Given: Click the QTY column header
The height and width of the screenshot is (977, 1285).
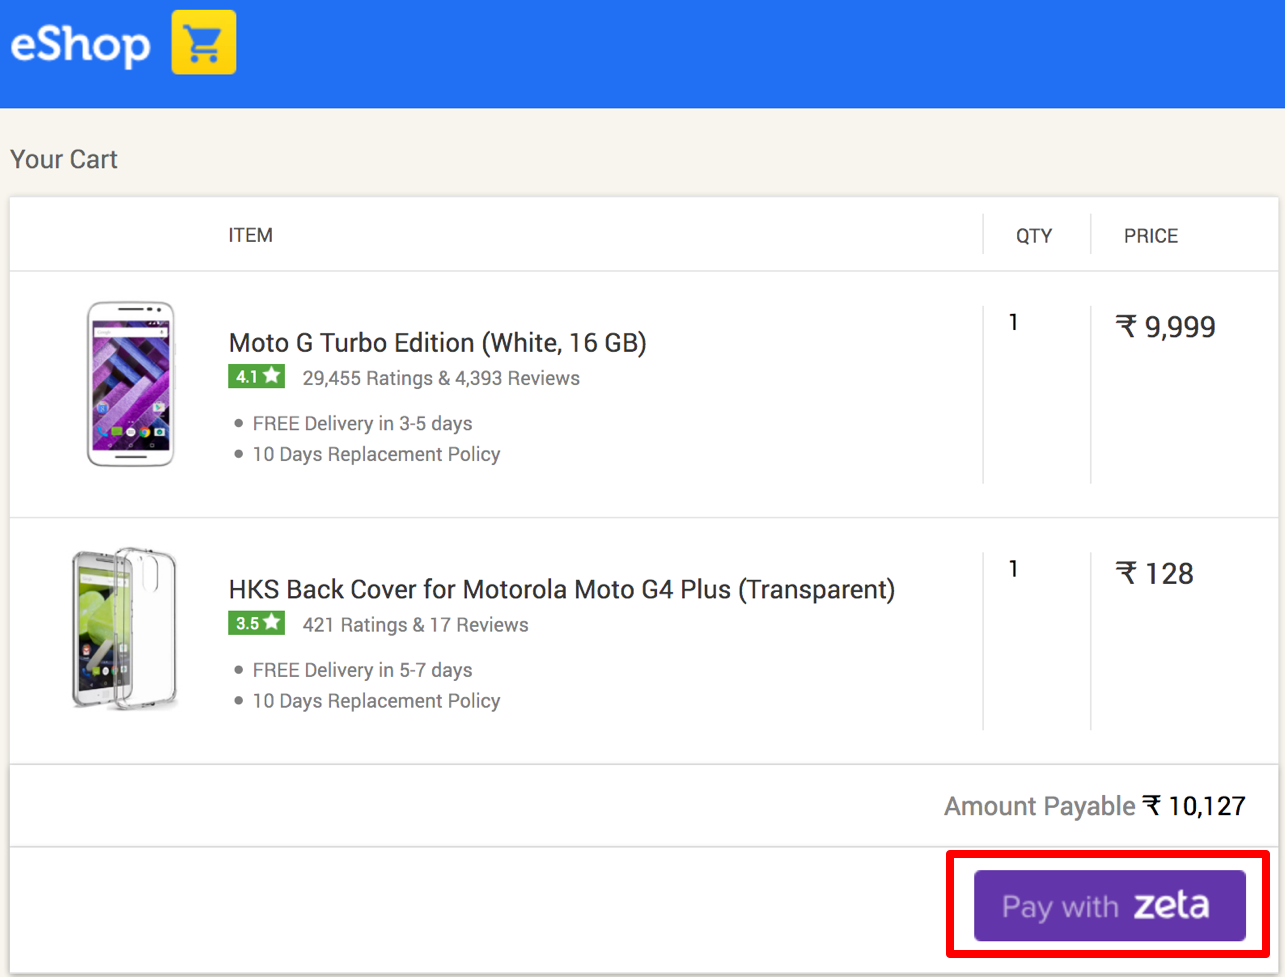Looking at the screenshot, I should coord(1034,236).
